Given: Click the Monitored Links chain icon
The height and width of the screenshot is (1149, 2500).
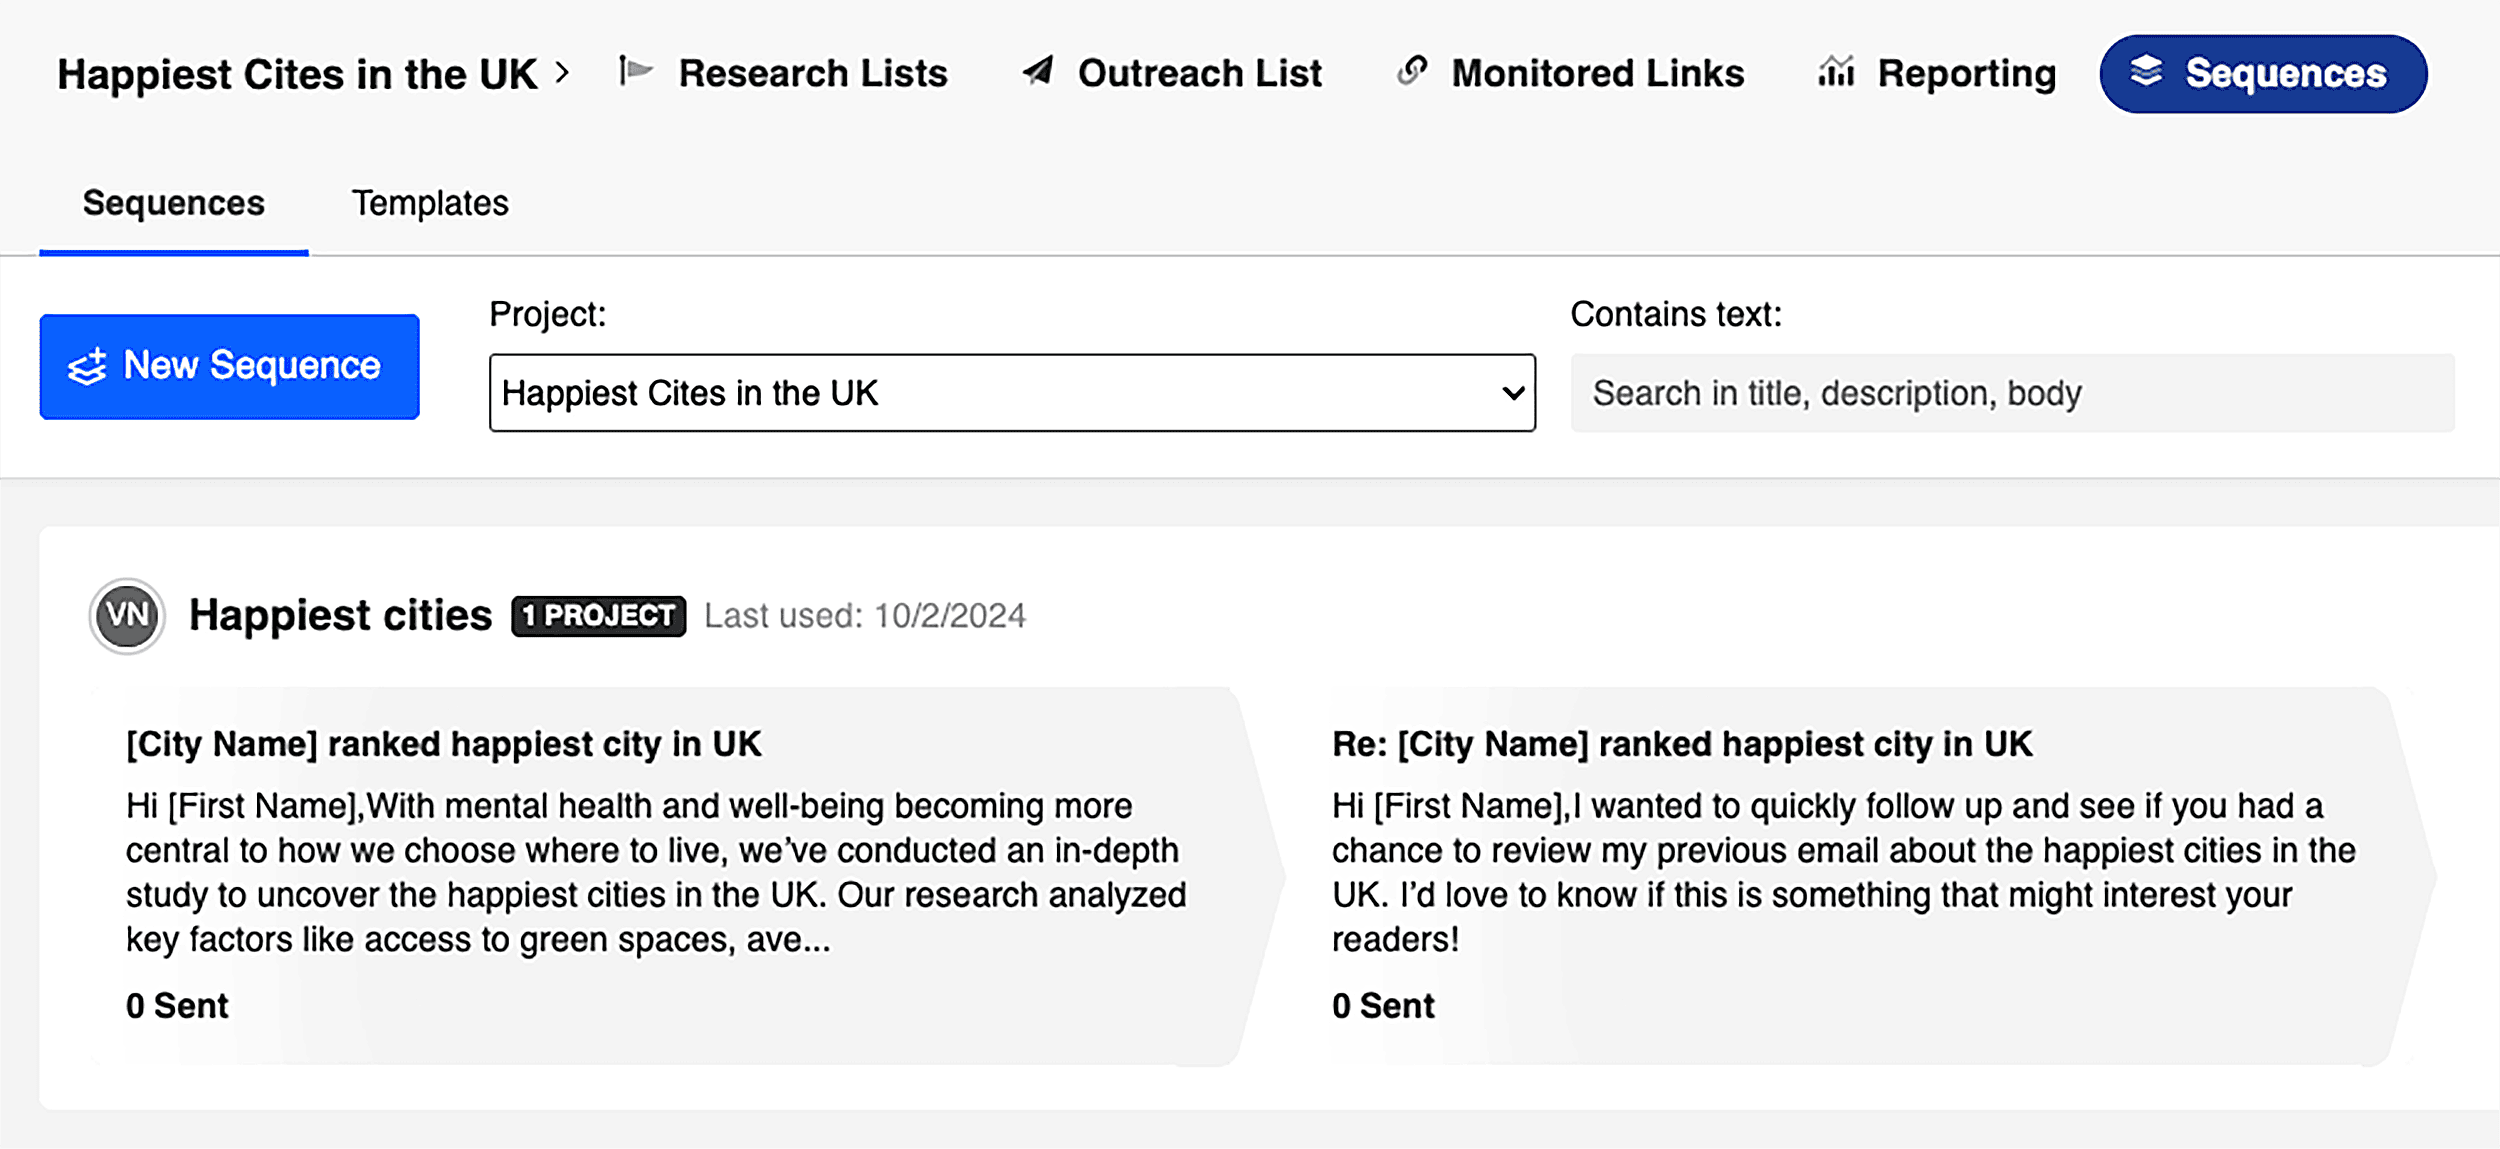Looking at the screenshot, I should coord(1411,72).
